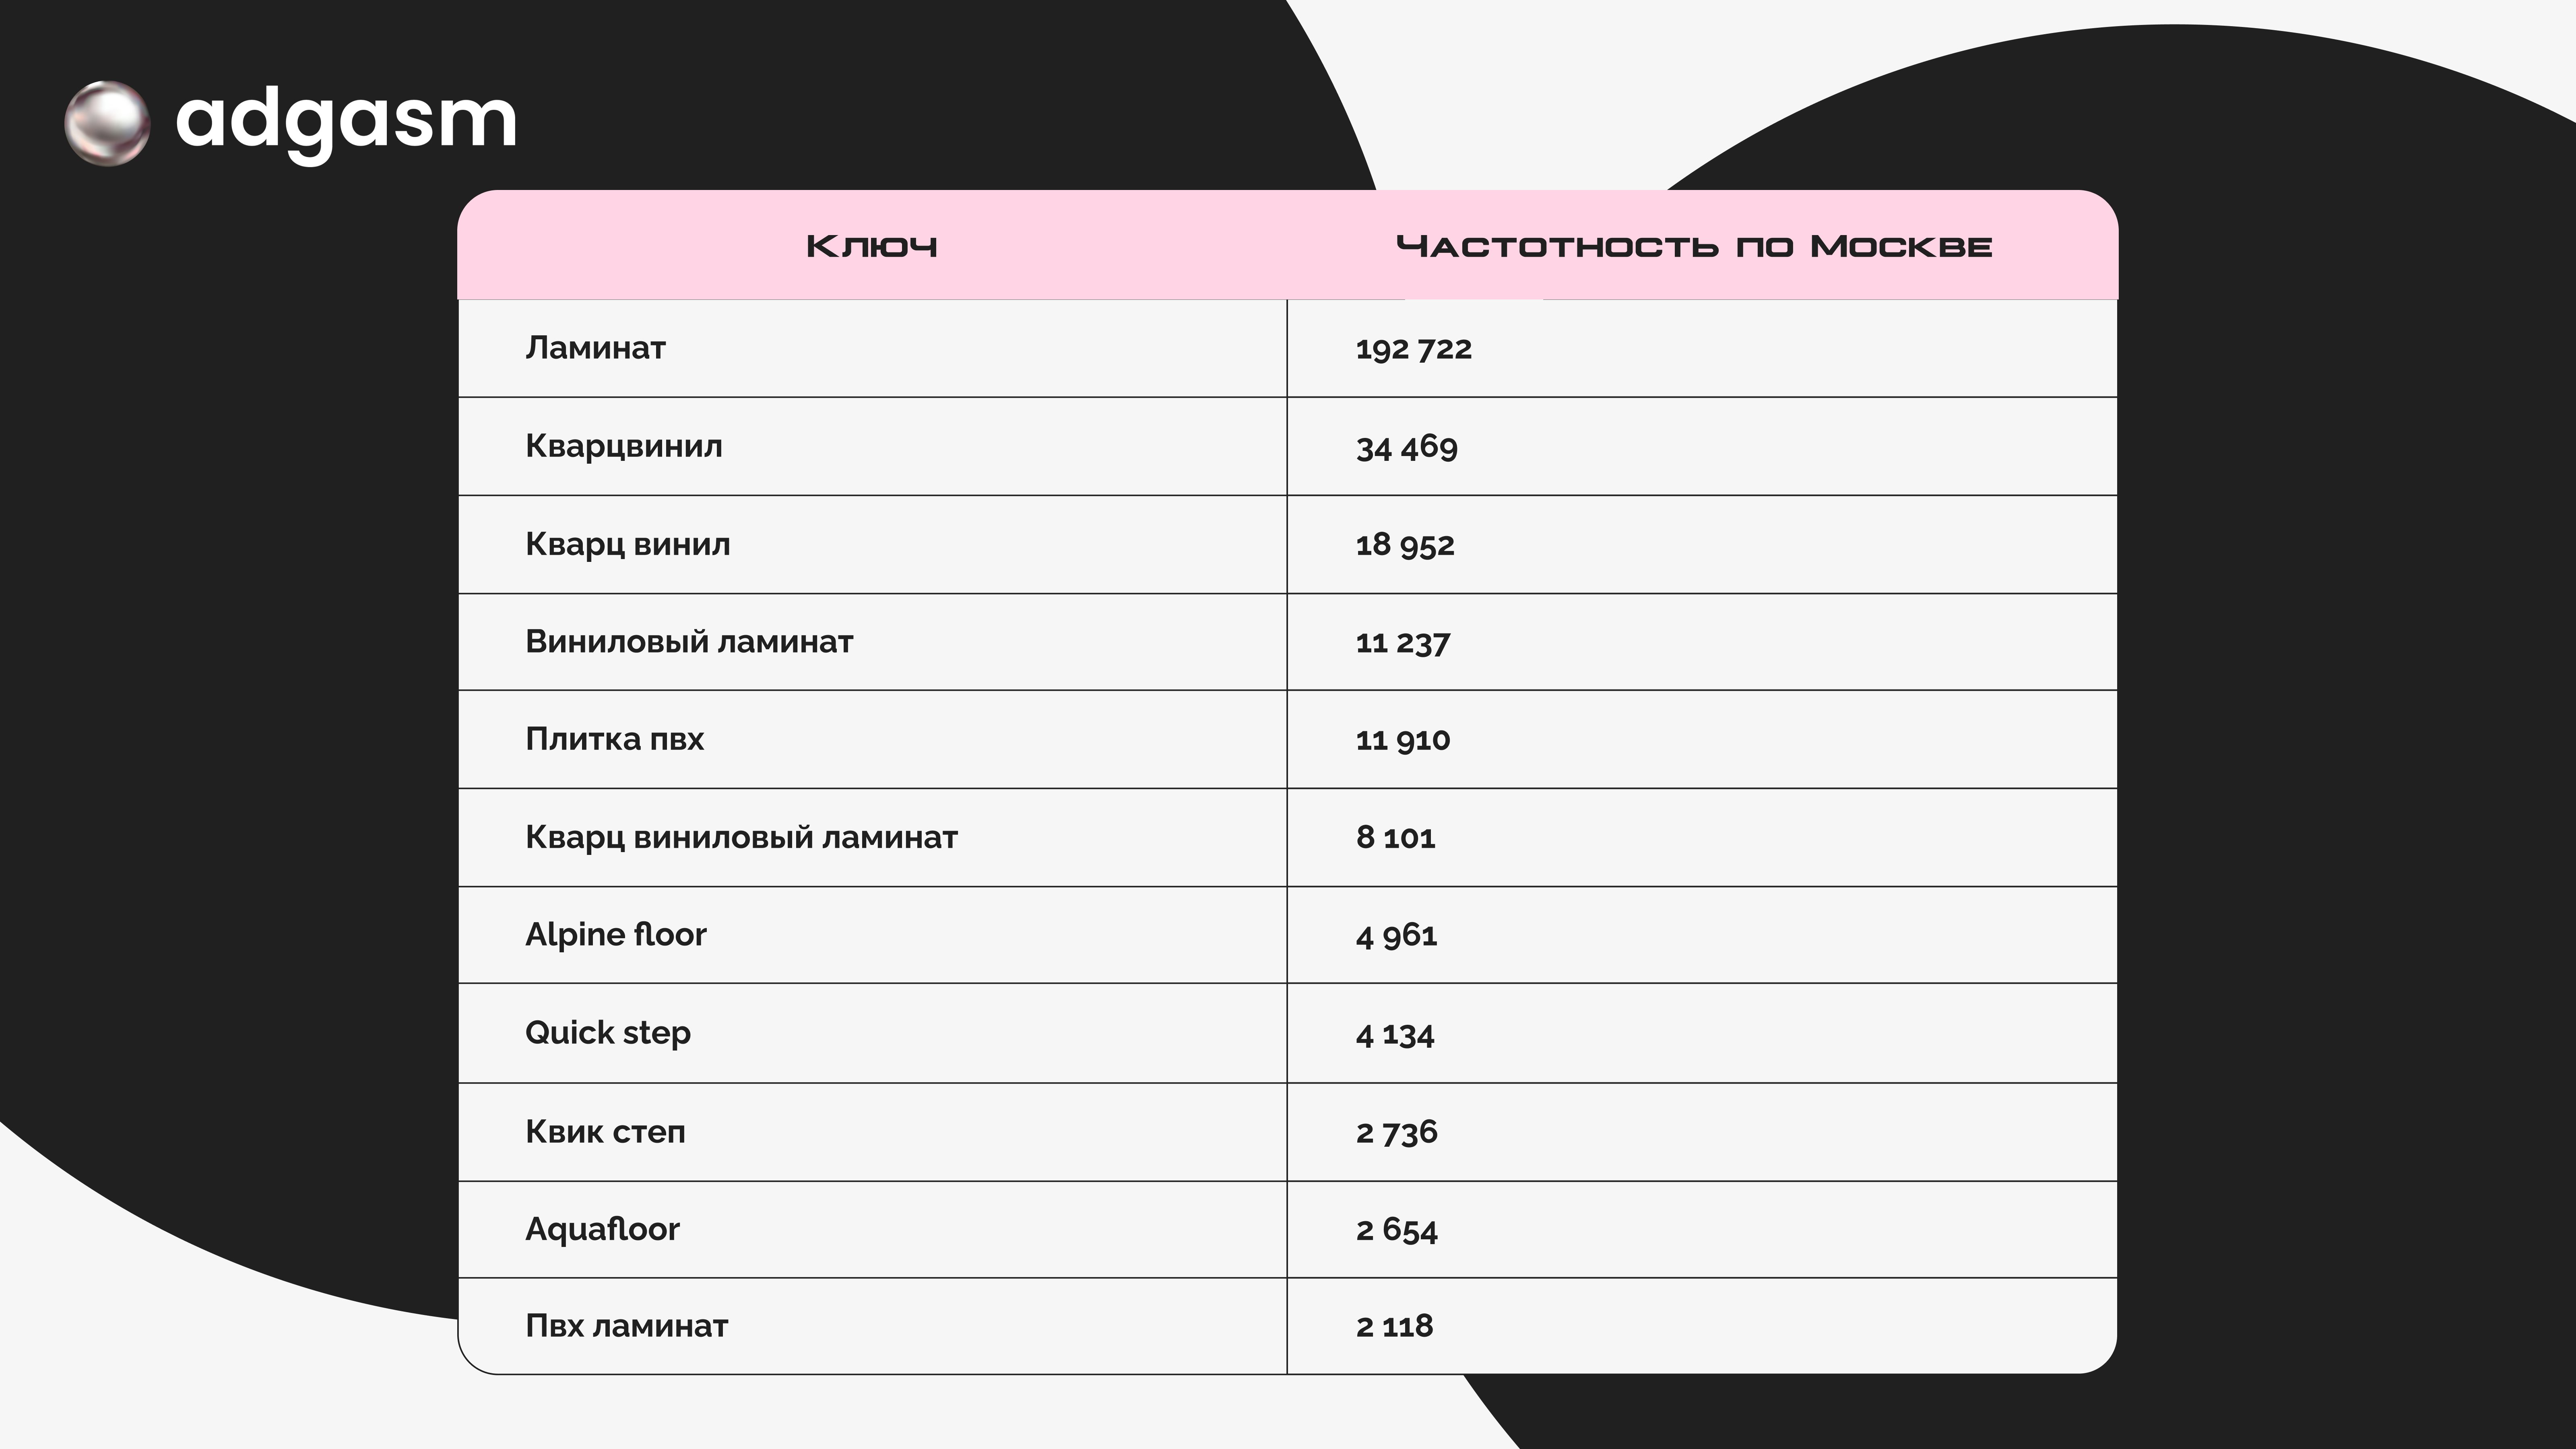Select the 192 722 frequency value
2576x1449 pixels.
[1413, 349]
